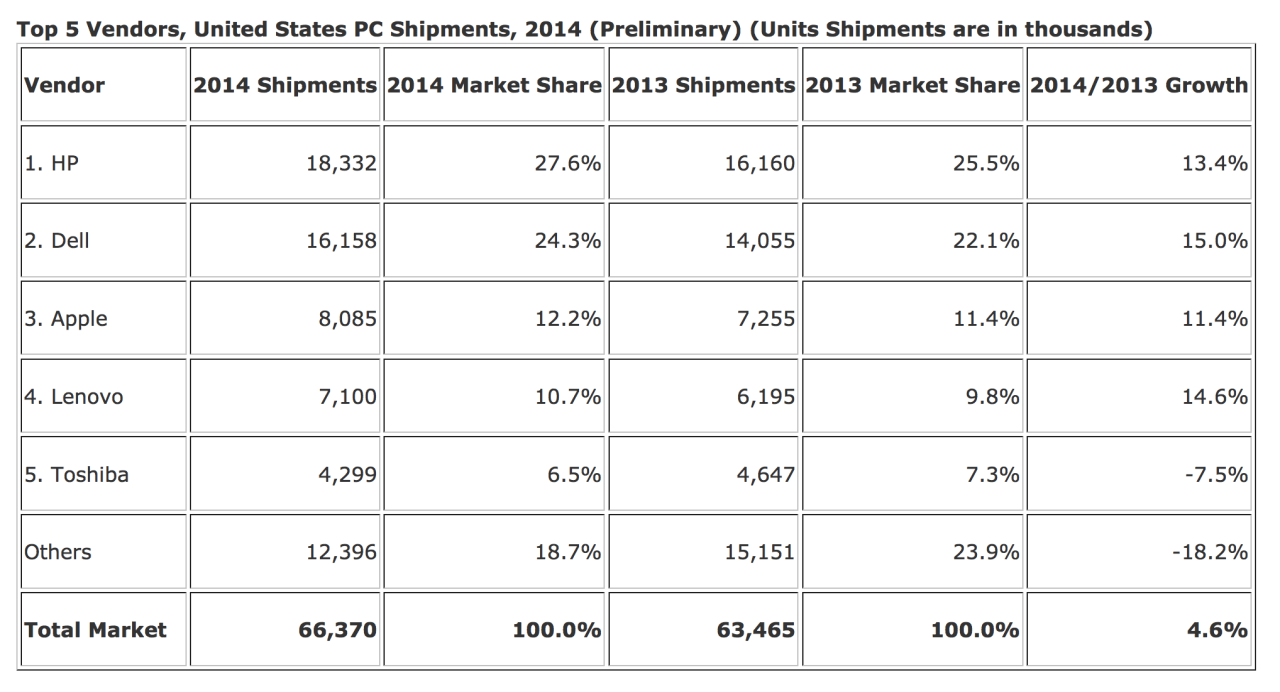Select the Apple vendor cell

click(x=65, y=319)
